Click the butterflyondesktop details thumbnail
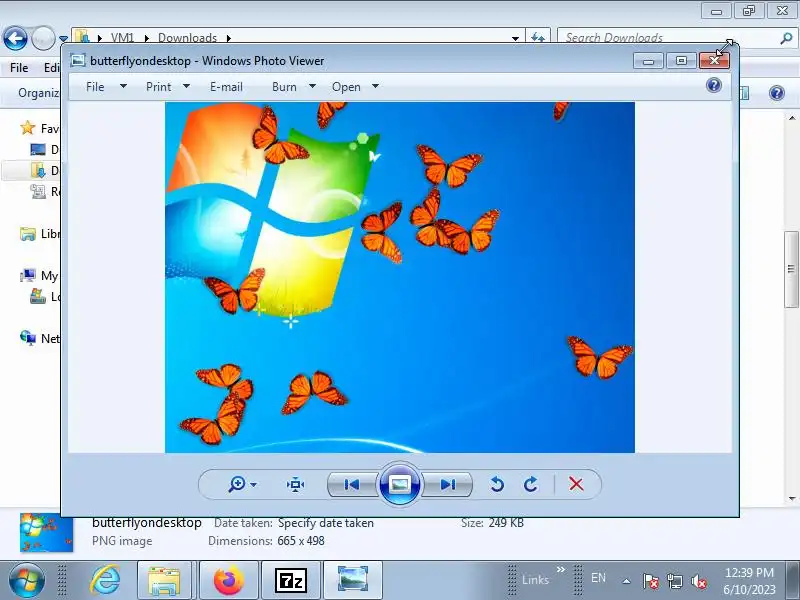This screenshot has height=600, width=800. pyautogui.click(x=46, y=532)
